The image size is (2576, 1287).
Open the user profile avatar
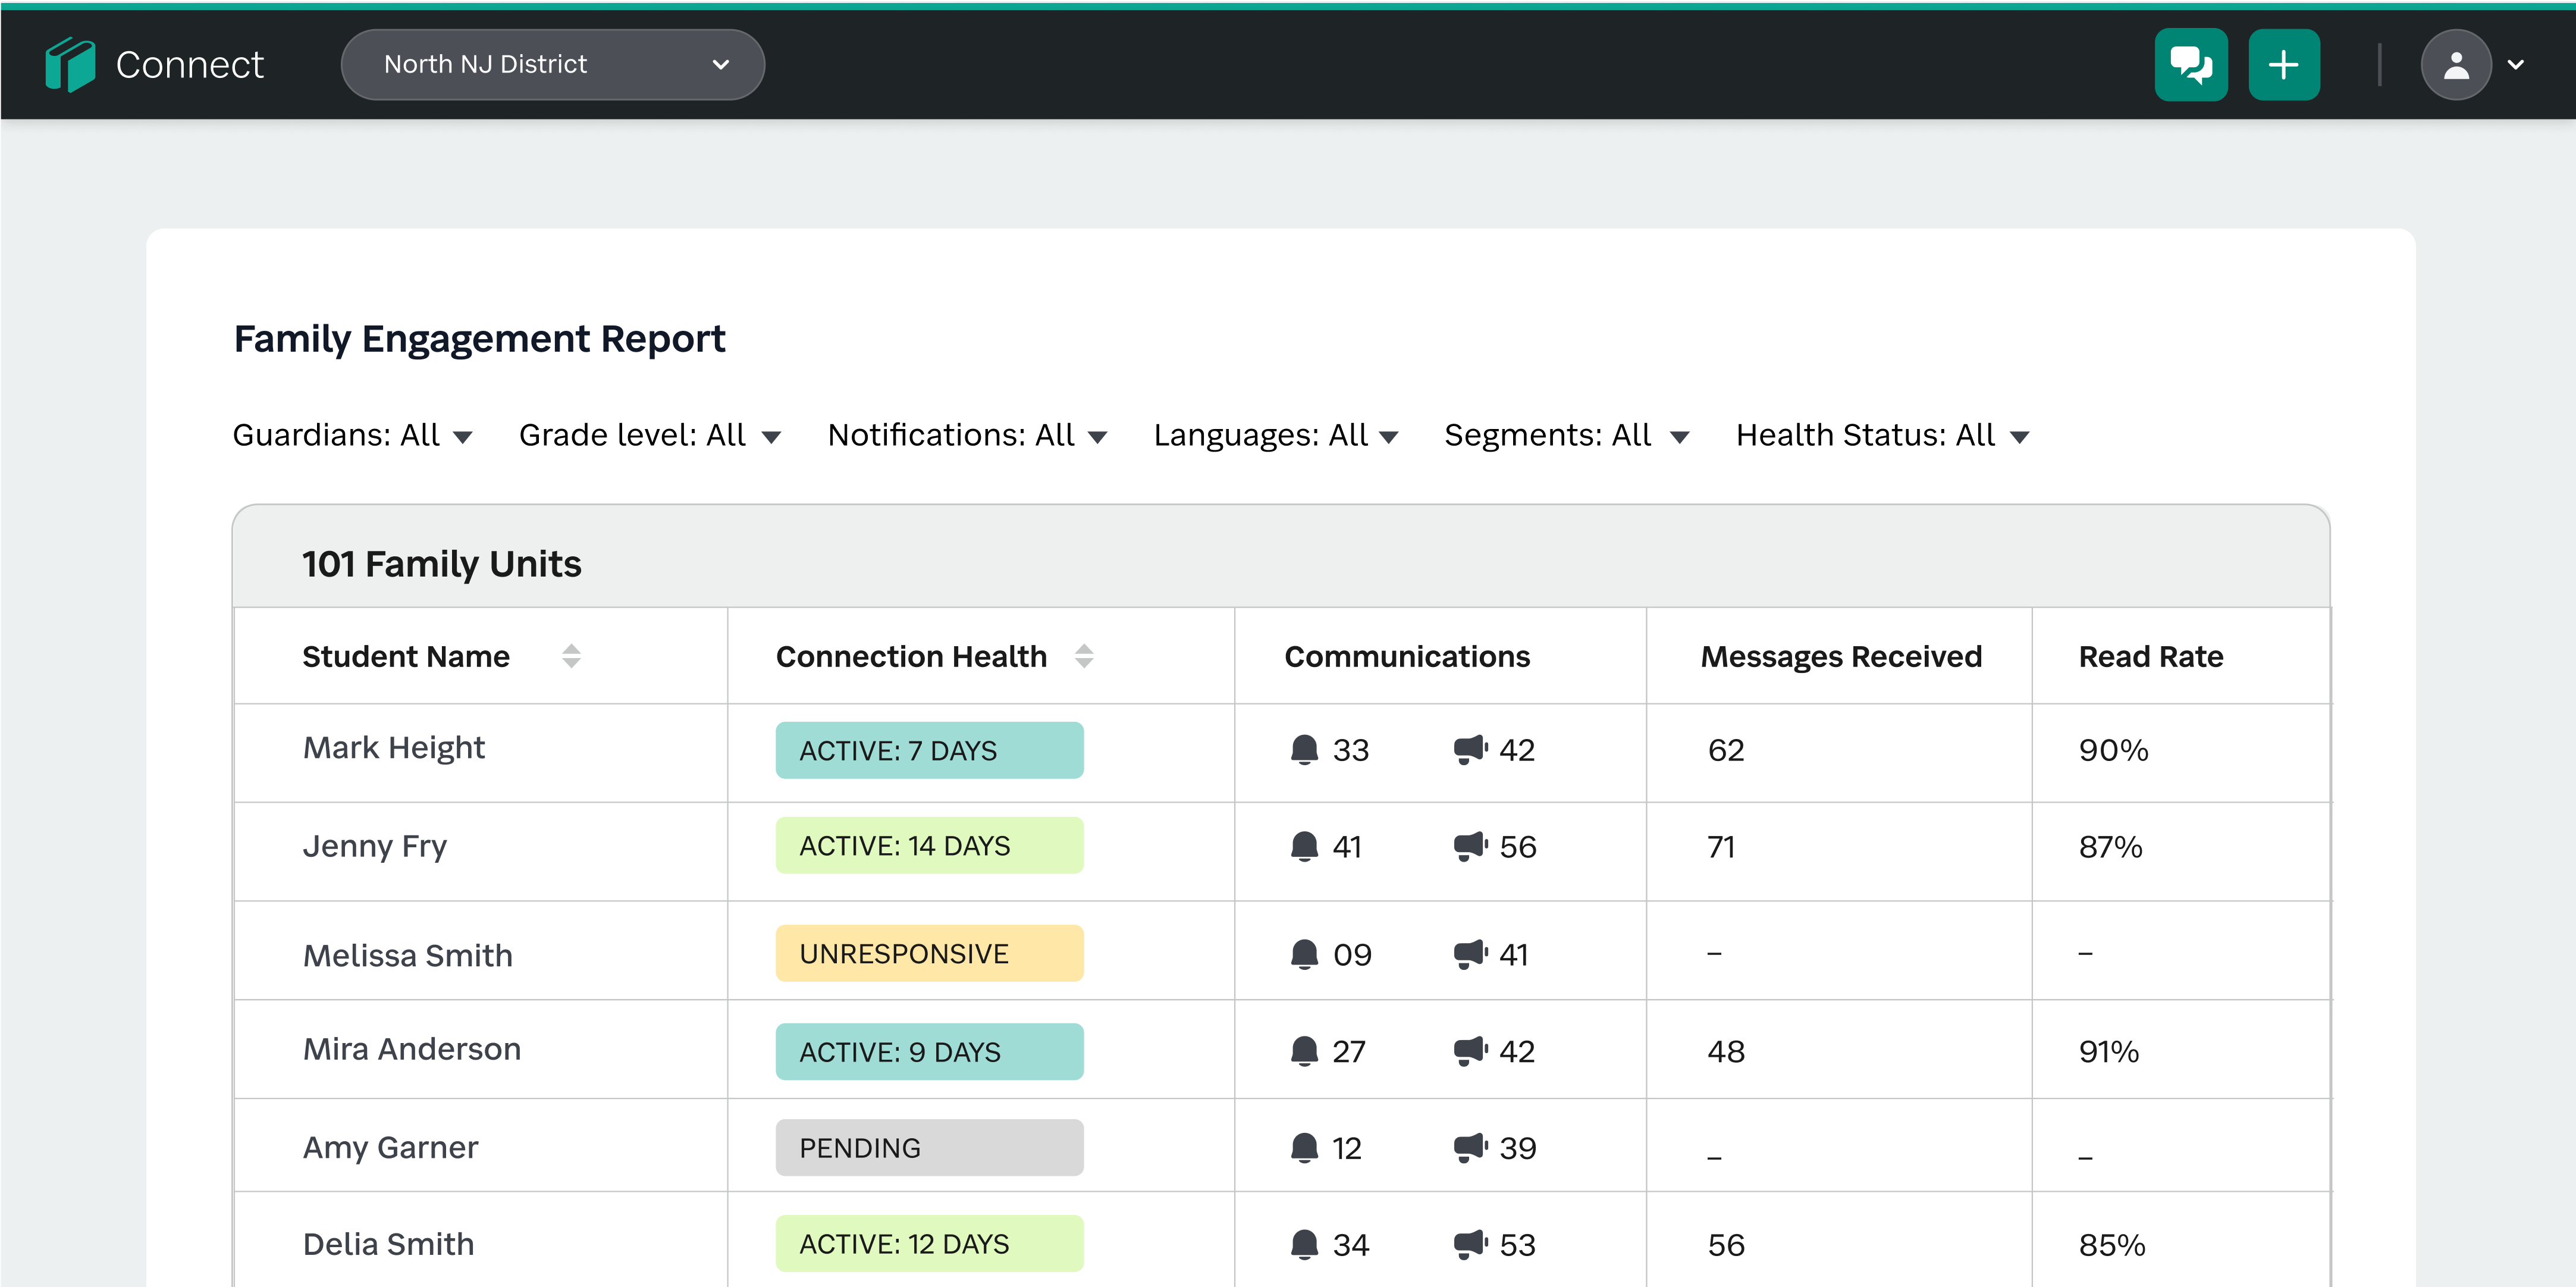(x=2456, y=65)
